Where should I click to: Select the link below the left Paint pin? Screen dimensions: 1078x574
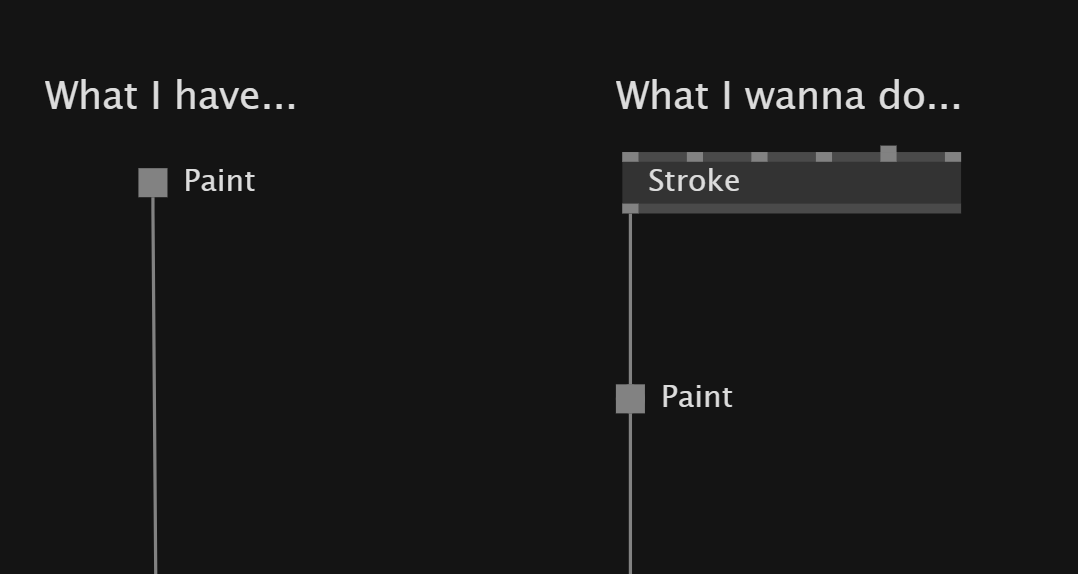coord(154,385)
